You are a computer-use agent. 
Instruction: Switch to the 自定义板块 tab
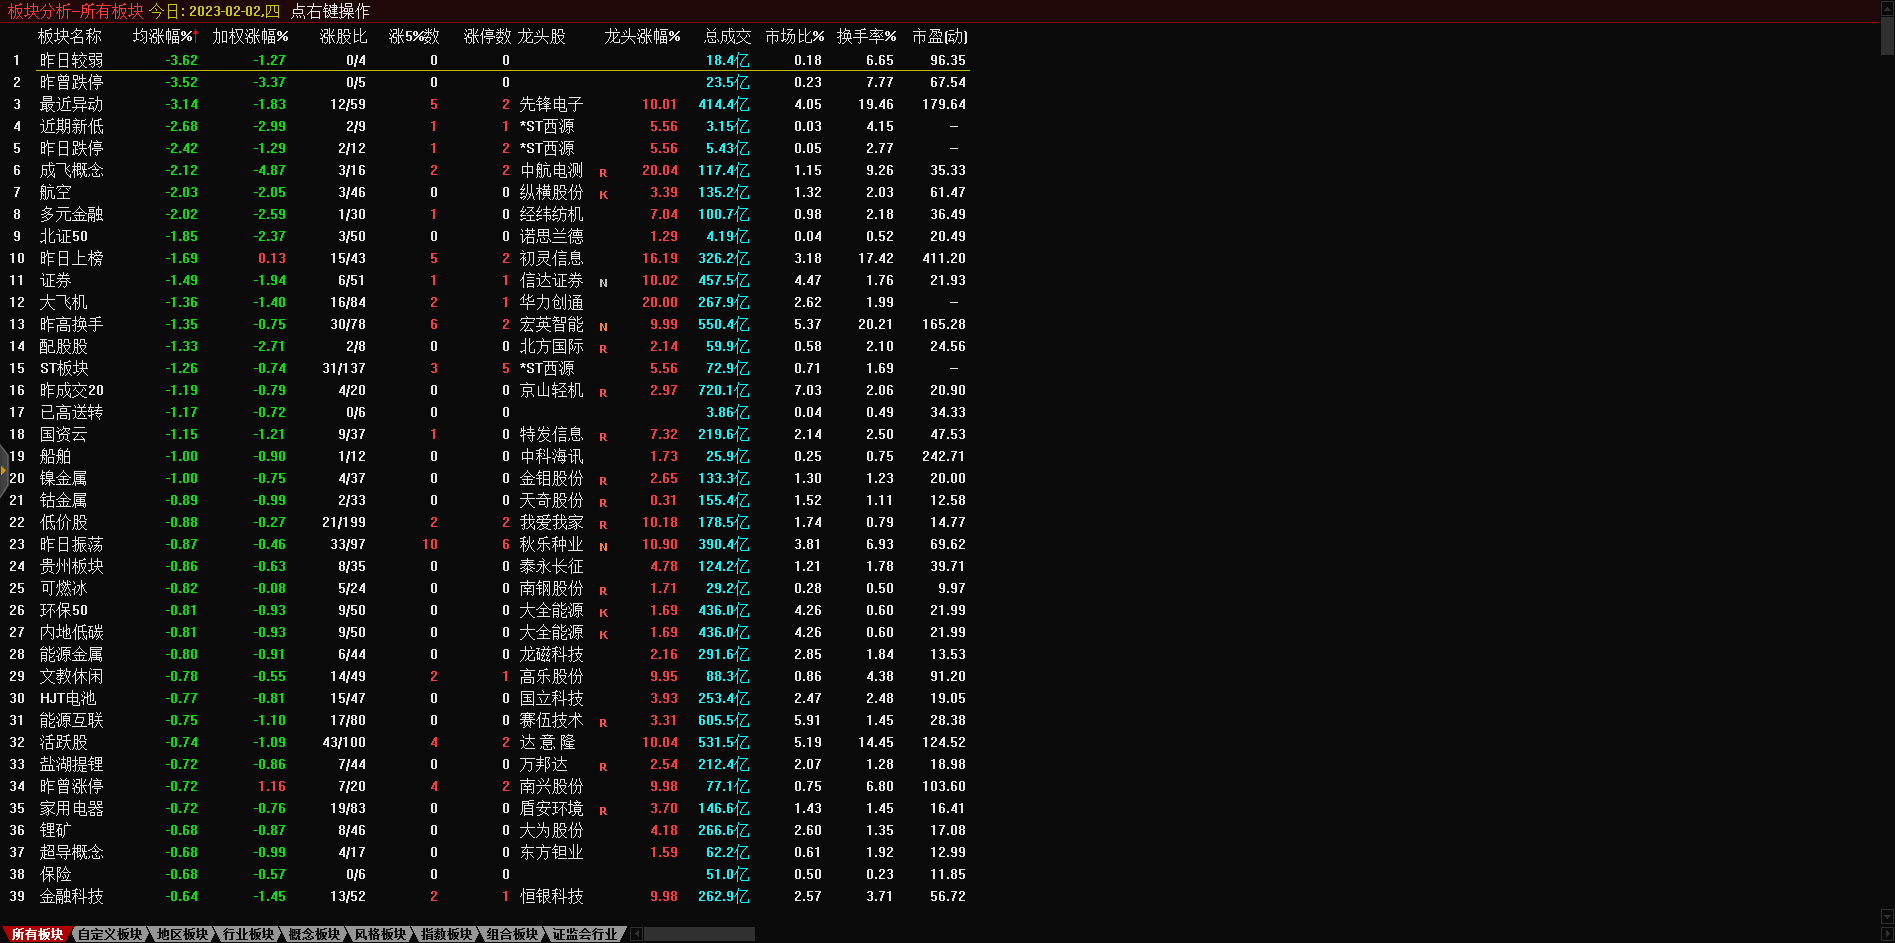[x=110, y=934]
